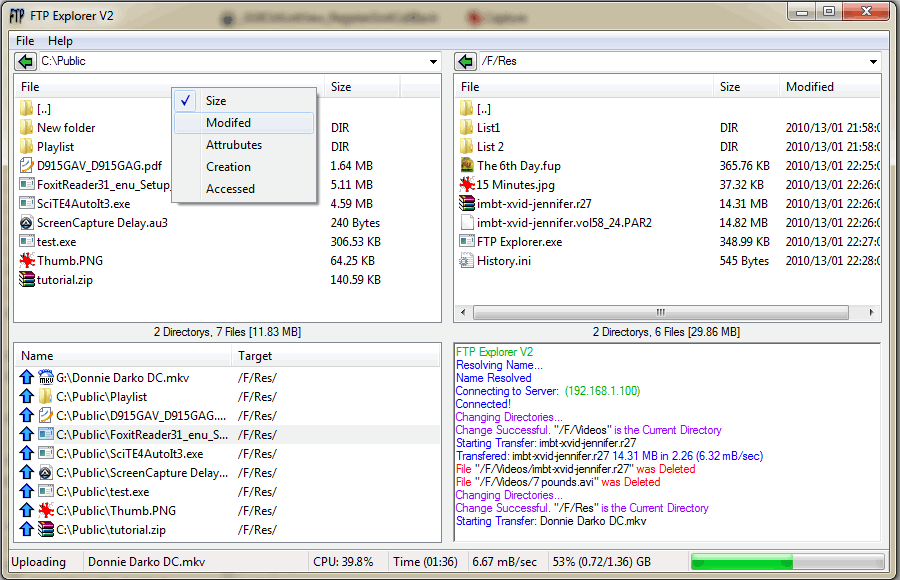Viewport: 900px width, 580px height.
Task: Click upload arrow for C:\Public\test.exe queue item
Action: [26, 491]
